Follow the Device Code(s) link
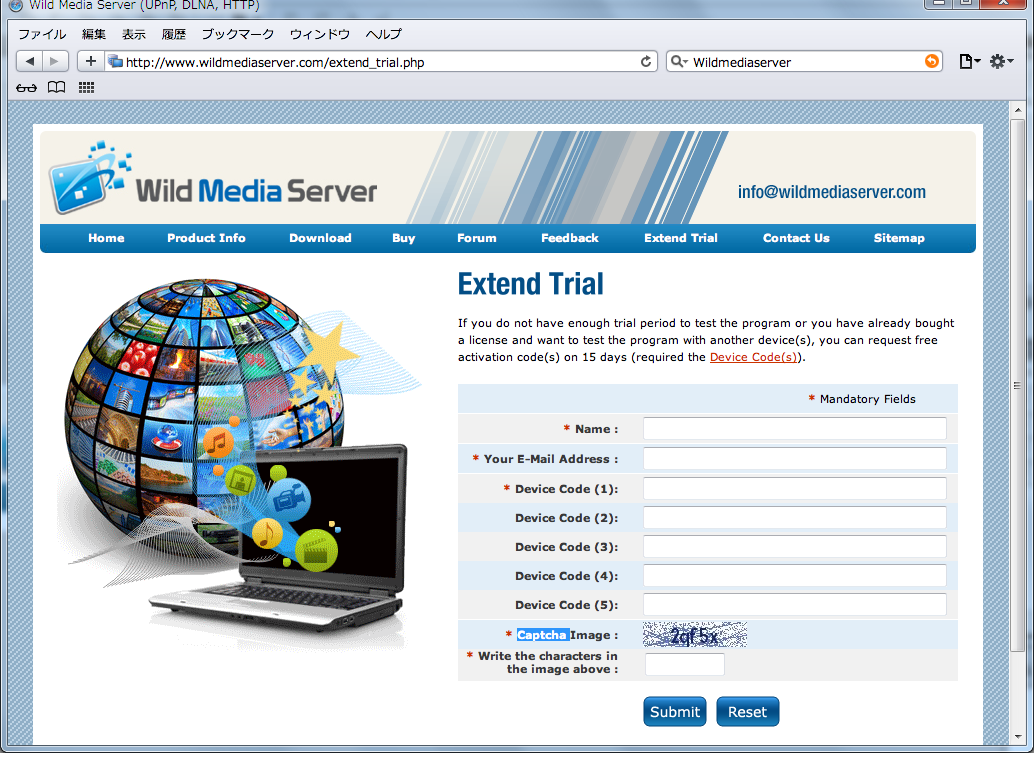This screenshot has height=763, width=1034. click(753, 357)
